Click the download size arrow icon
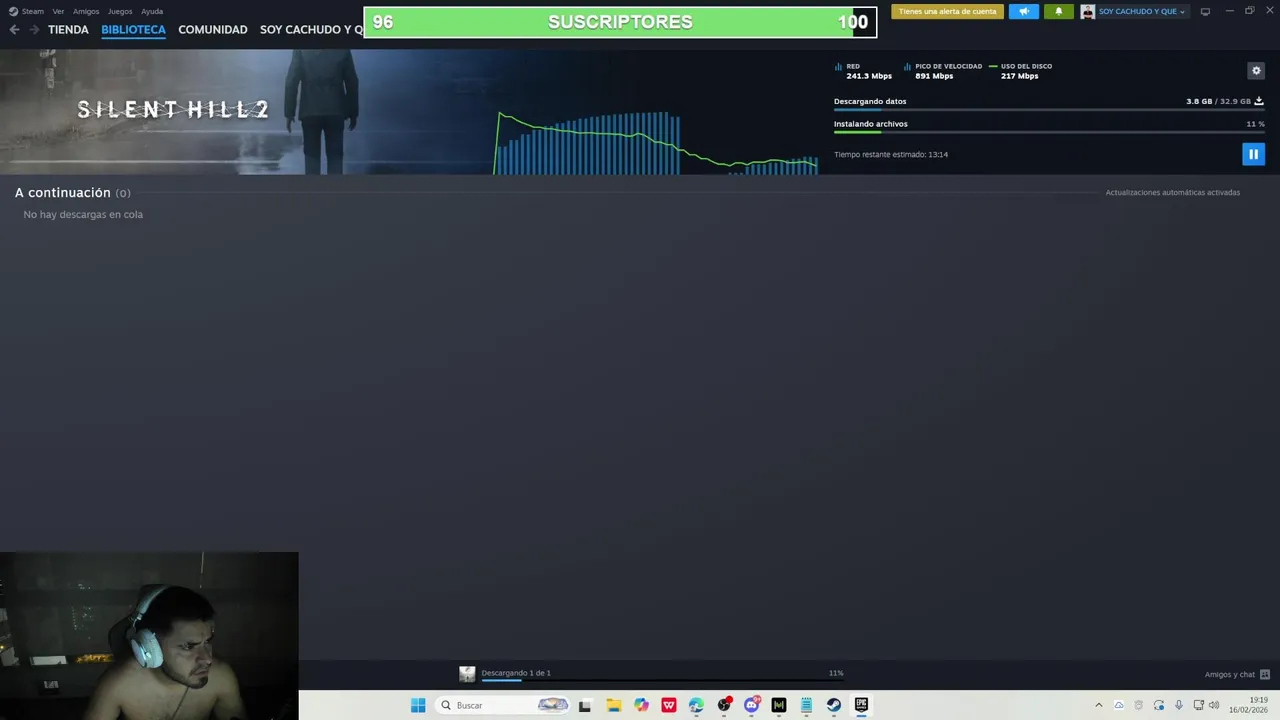Screen dimensions: 1280x720 1259,101
